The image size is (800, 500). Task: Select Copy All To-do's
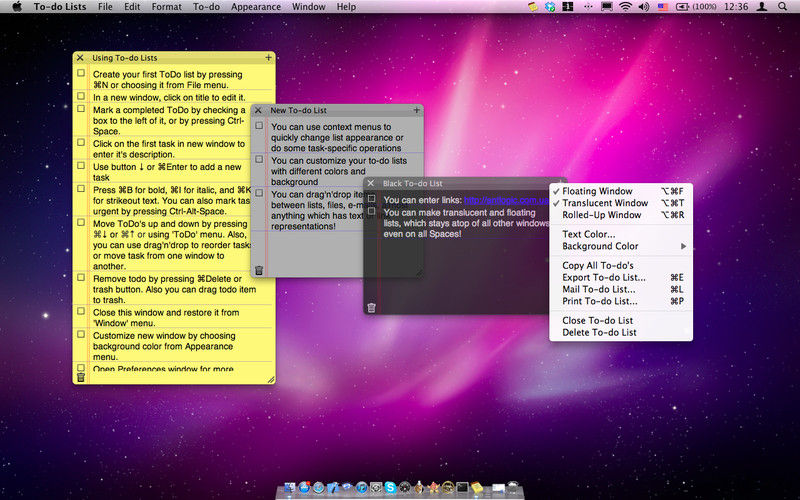[621, 265]
